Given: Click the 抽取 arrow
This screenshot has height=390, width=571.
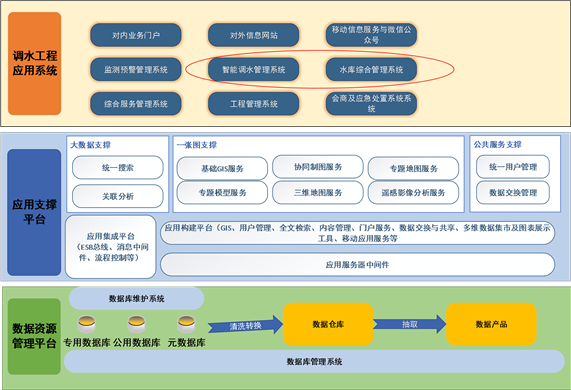Looking at the screenshot, I should 410,324.
